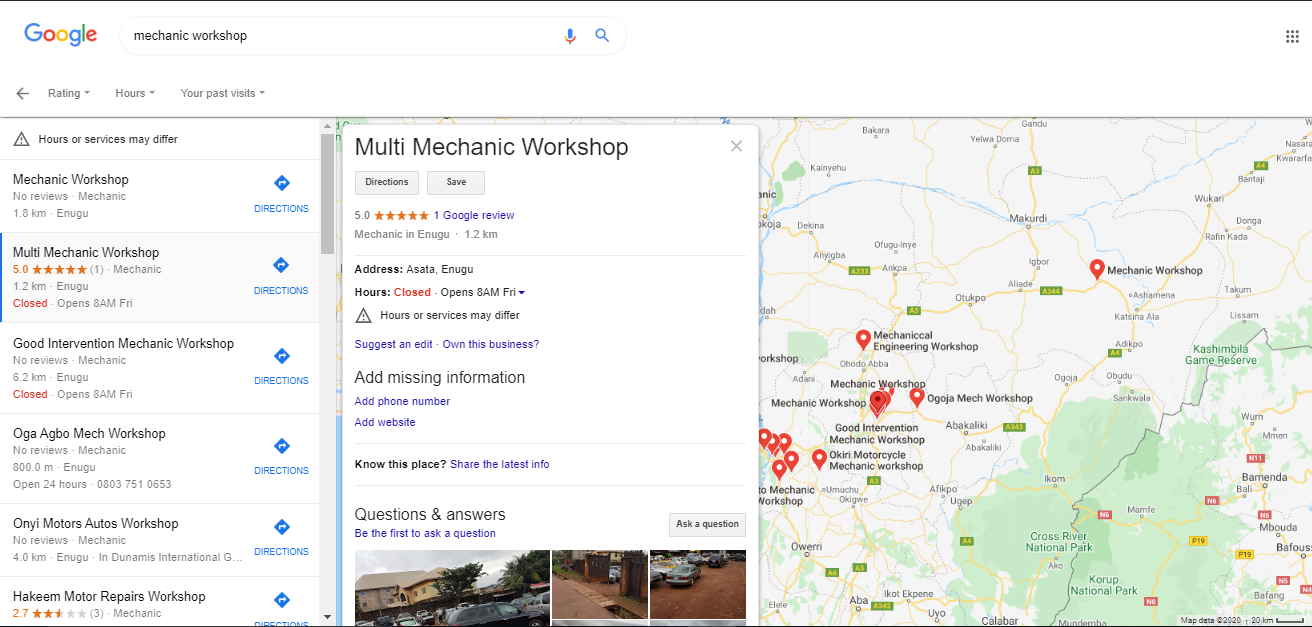Select the Mechaniccal Engineering Workshop map pin
Screen dimensions: 1312x627
point(863,340)
